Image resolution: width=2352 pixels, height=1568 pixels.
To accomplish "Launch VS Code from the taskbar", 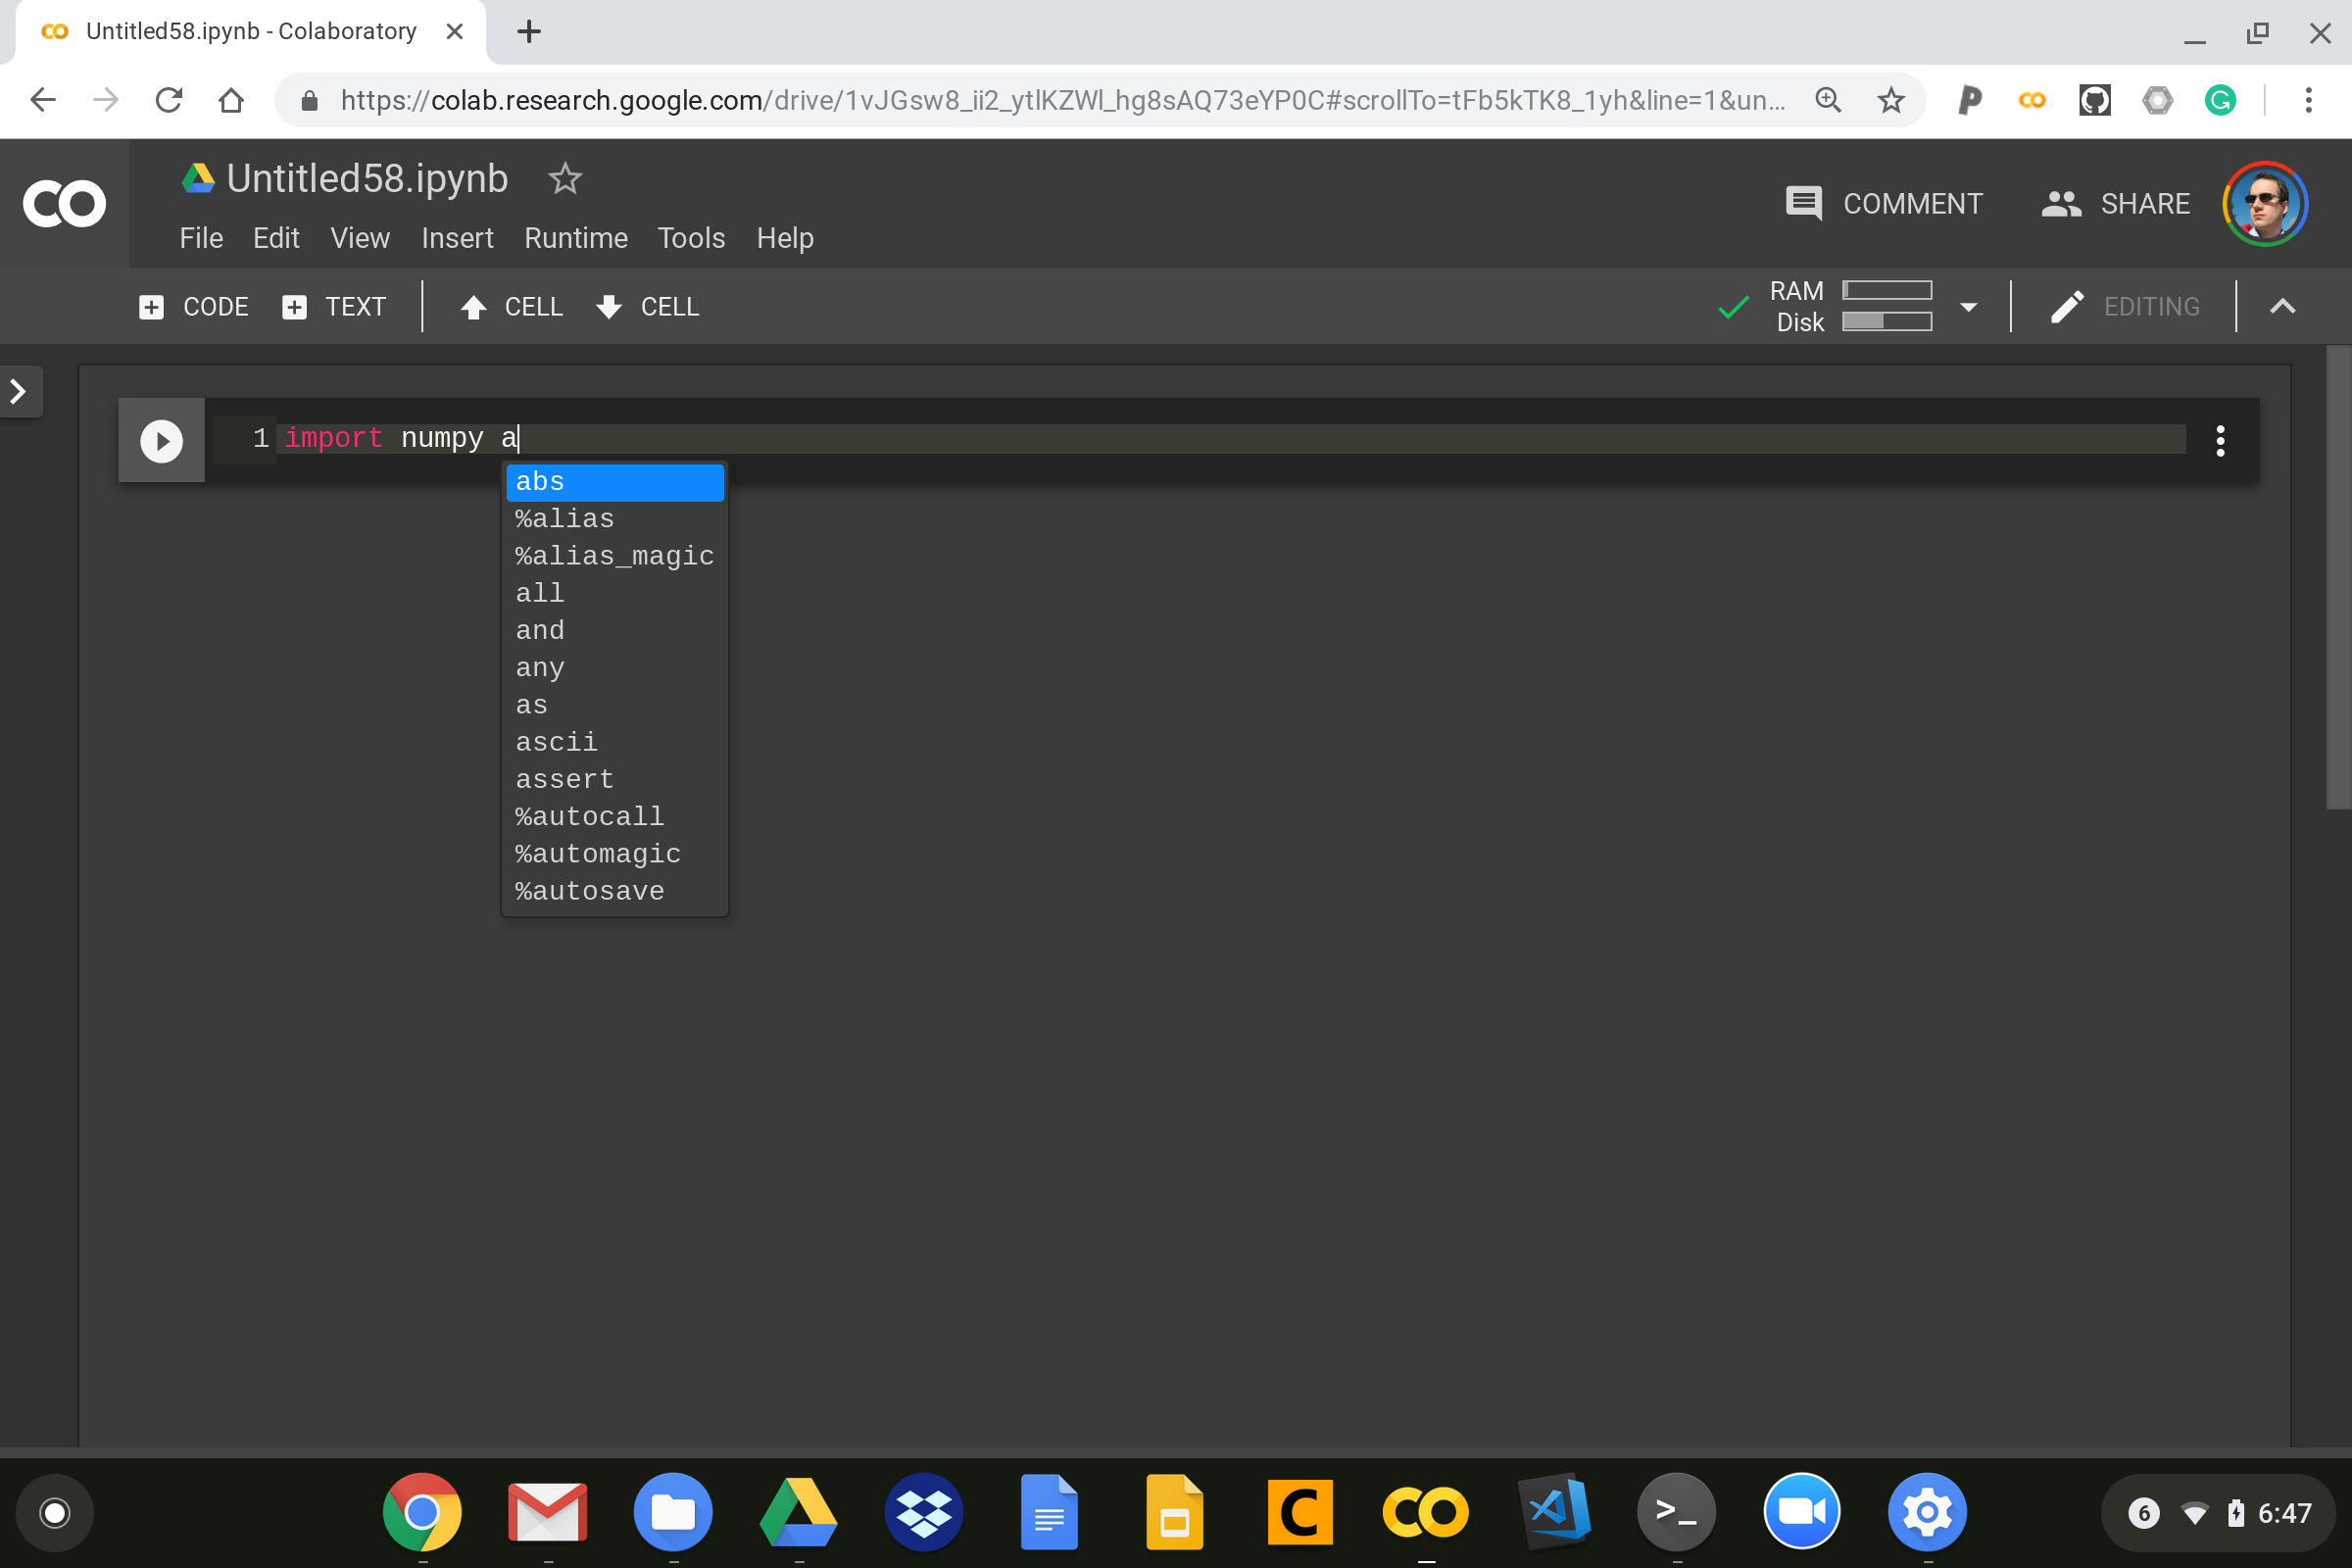I will pyautogui.click(x=1552, y=1512).
